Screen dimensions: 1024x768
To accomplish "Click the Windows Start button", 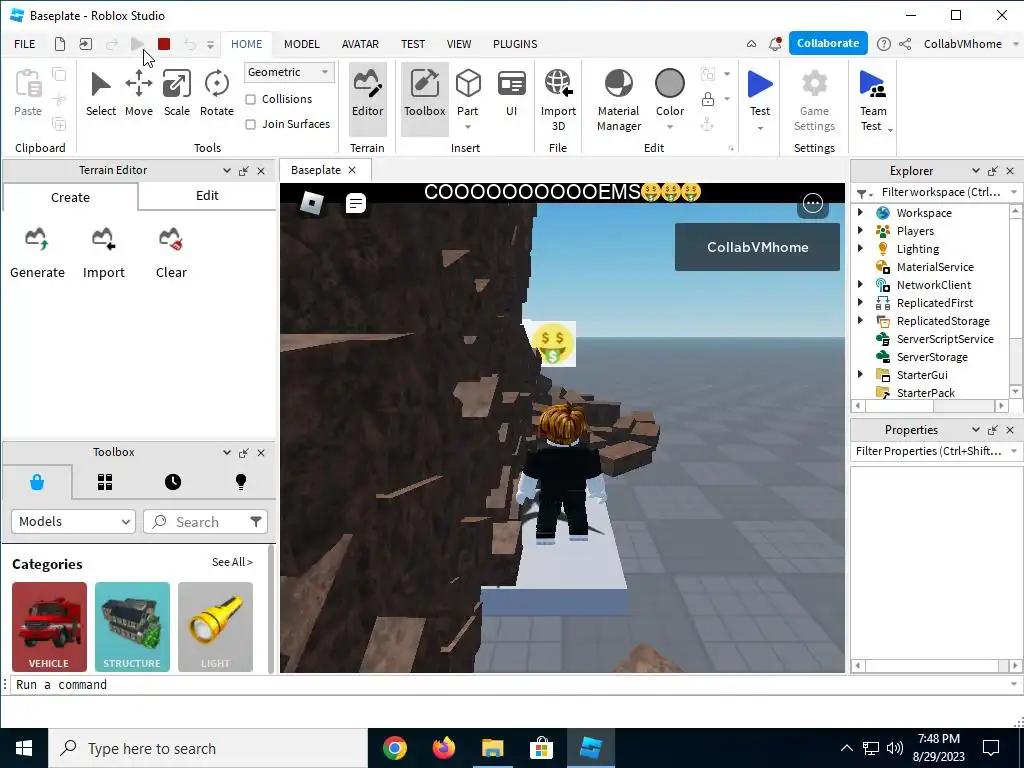I will click(24, 748).
